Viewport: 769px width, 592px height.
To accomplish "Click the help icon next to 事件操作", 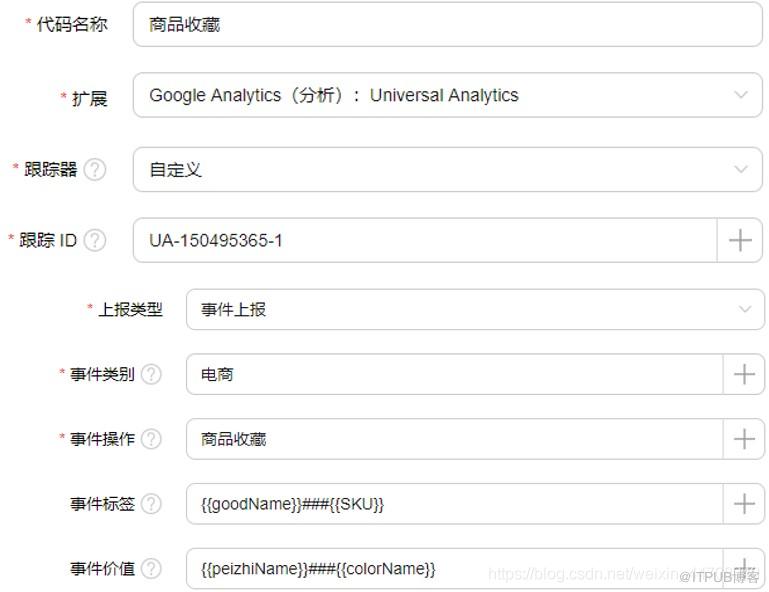I will (151, 439).
